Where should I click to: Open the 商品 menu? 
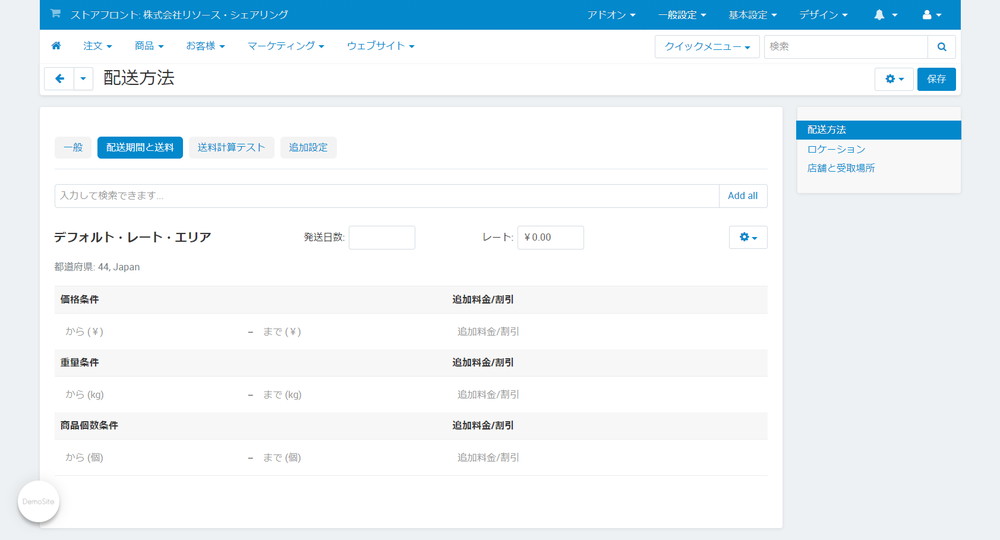149,46
